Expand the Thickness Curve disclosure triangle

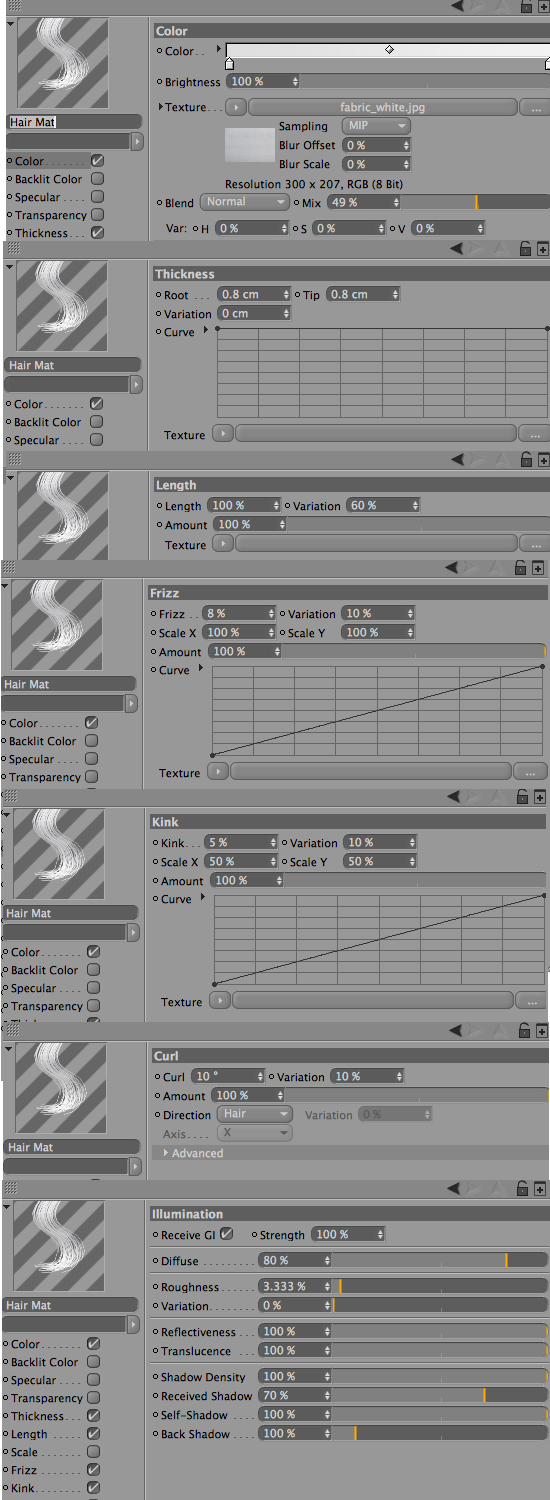tap(205, 329)
